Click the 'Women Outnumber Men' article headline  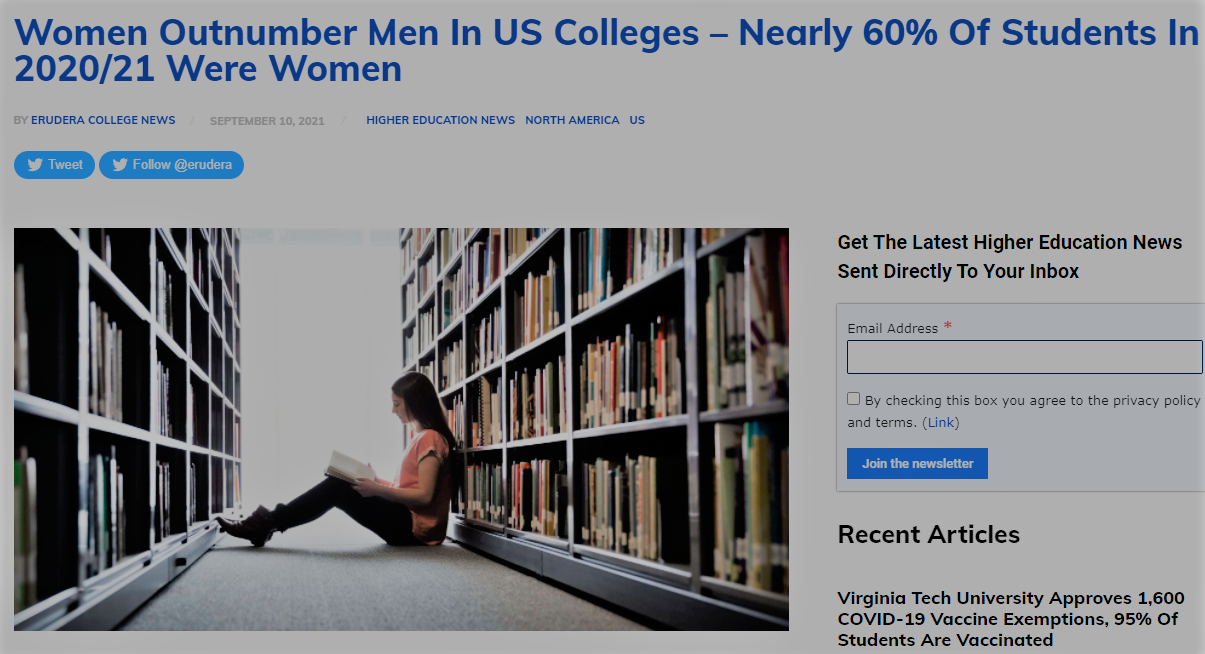pos(606,50)
